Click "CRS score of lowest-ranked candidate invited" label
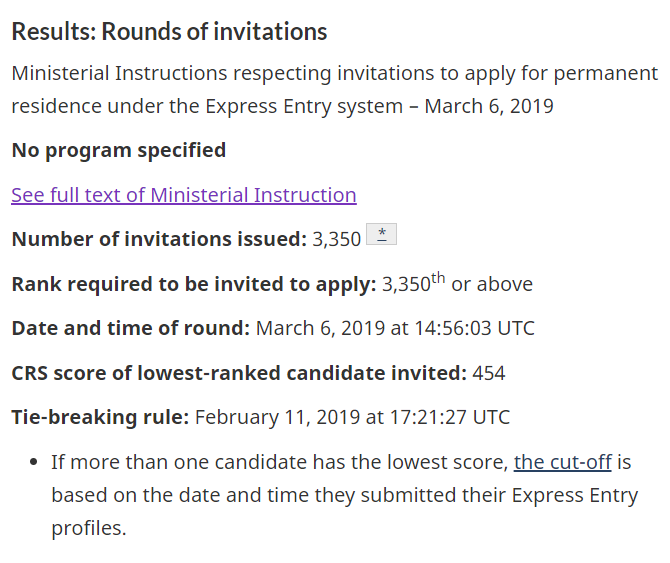This screenshot has width=670, height=563. (x=238, y=373)
